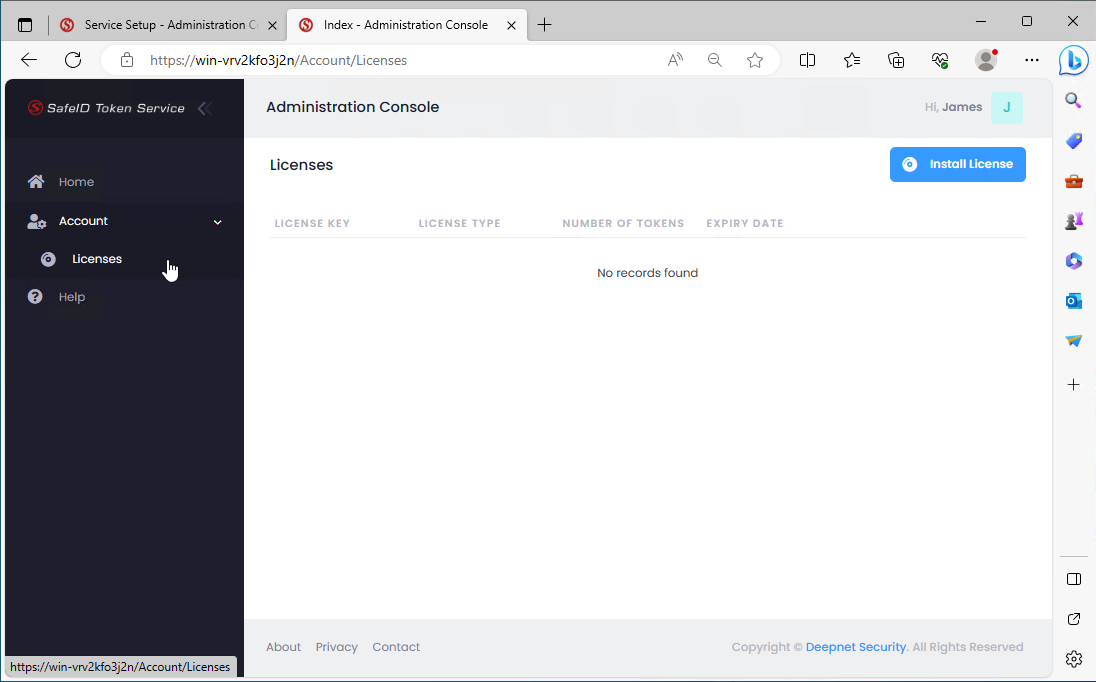Refresh the current page

73,60
